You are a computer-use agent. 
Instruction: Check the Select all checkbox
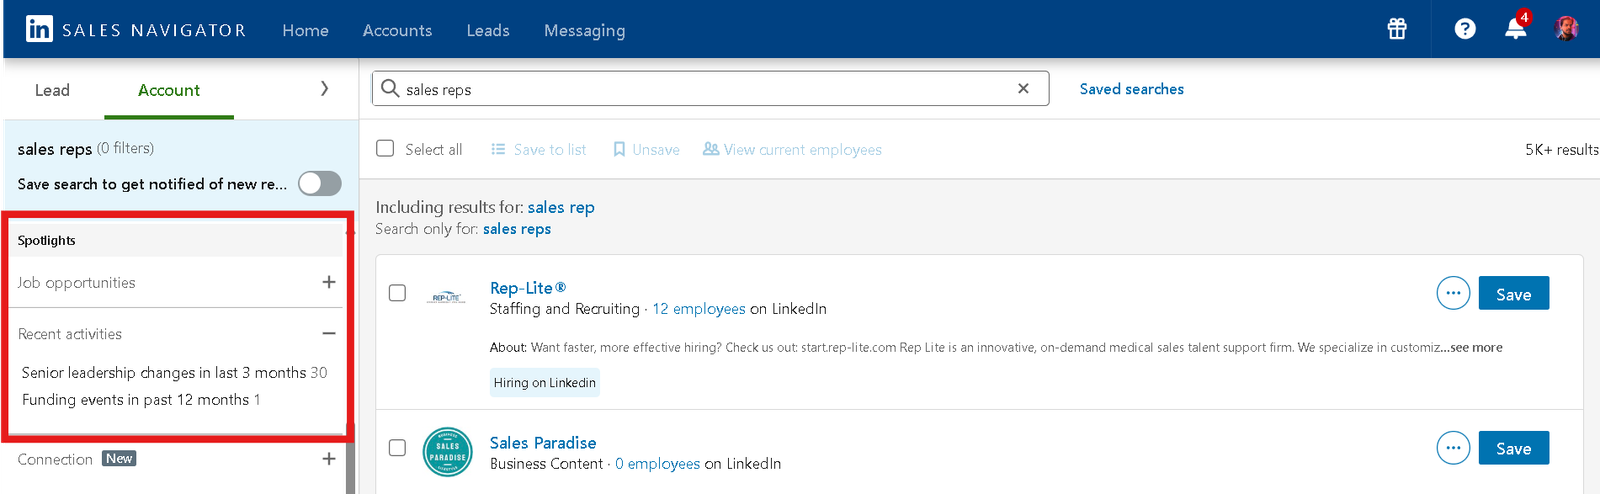(x=385, y=148)
